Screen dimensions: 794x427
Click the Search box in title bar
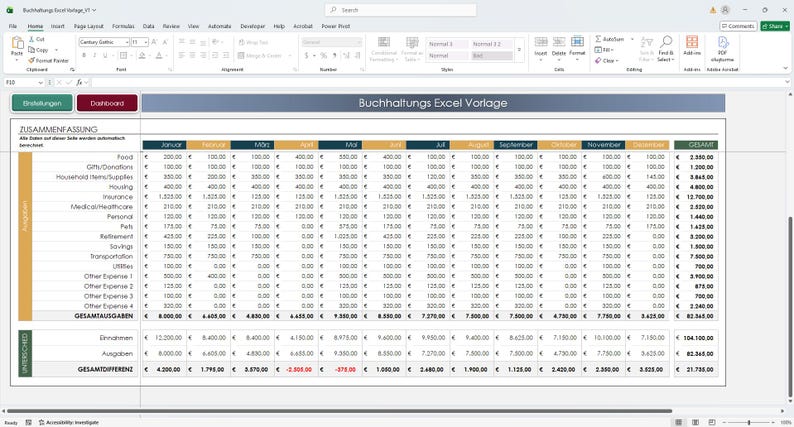[x=400, y=10]
